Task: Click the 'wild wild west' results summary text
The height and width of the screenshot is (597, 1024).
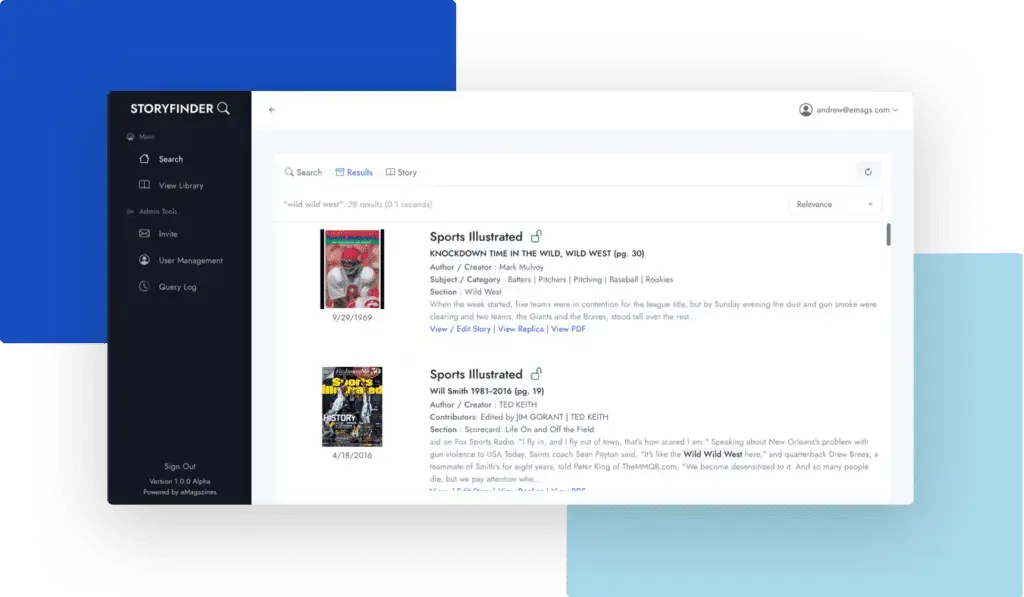Action: pos(358,204)
